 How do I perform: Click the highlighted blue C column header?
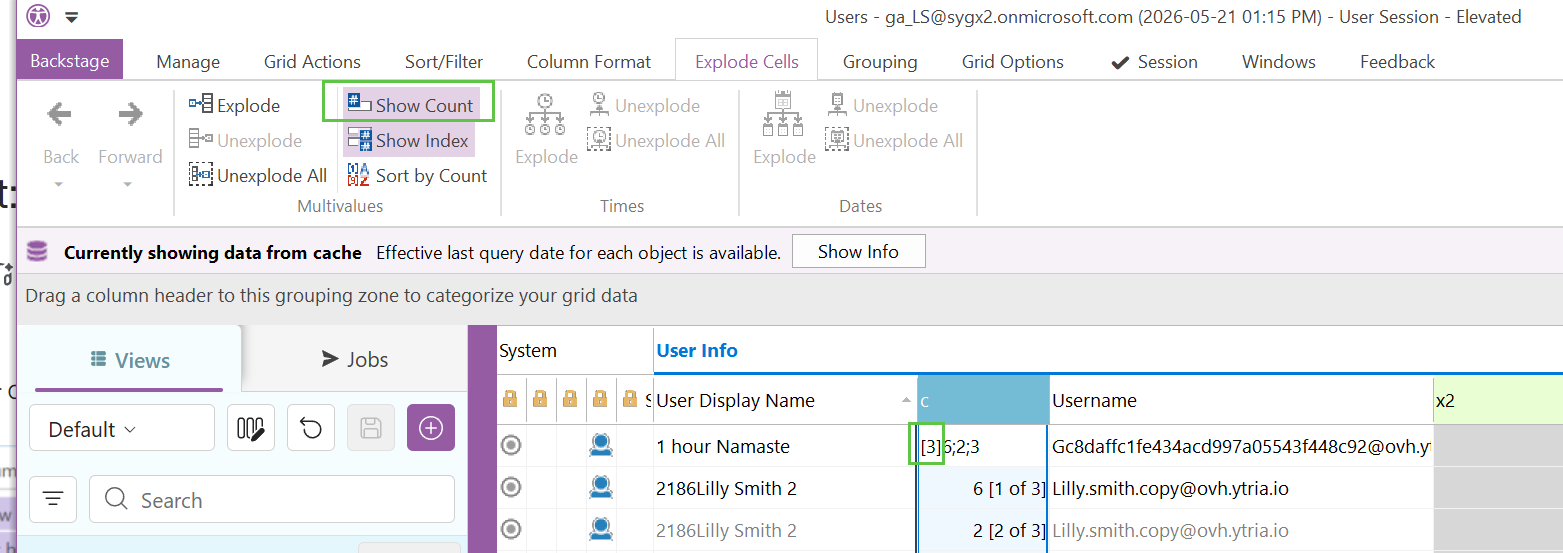pyautogui.click(x=983, y=400)
